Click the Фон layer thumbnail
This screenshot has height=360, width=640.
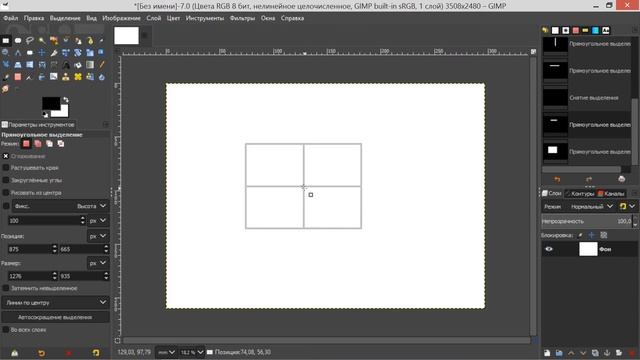pyautogui.click(x=588, y=249)
